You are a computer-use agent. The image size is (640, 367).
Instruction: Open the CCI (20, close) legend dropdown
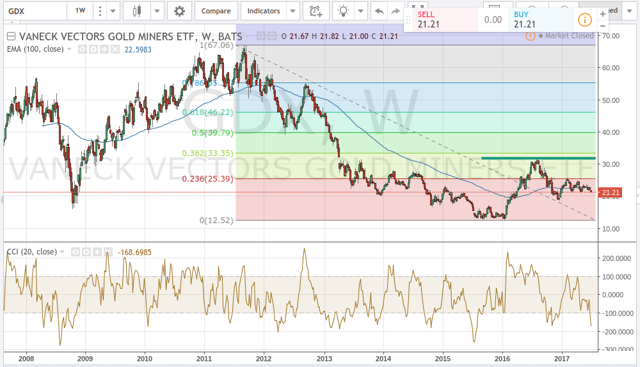62,252
